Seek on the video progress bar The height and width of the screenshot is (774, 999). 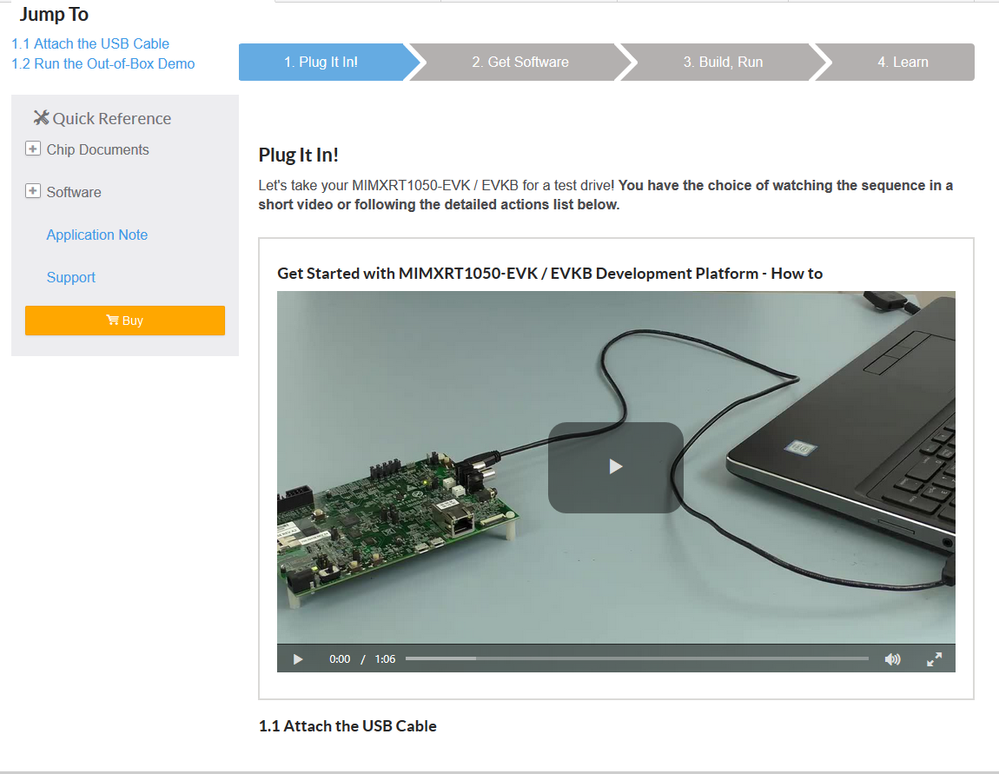tap(636, 659)
